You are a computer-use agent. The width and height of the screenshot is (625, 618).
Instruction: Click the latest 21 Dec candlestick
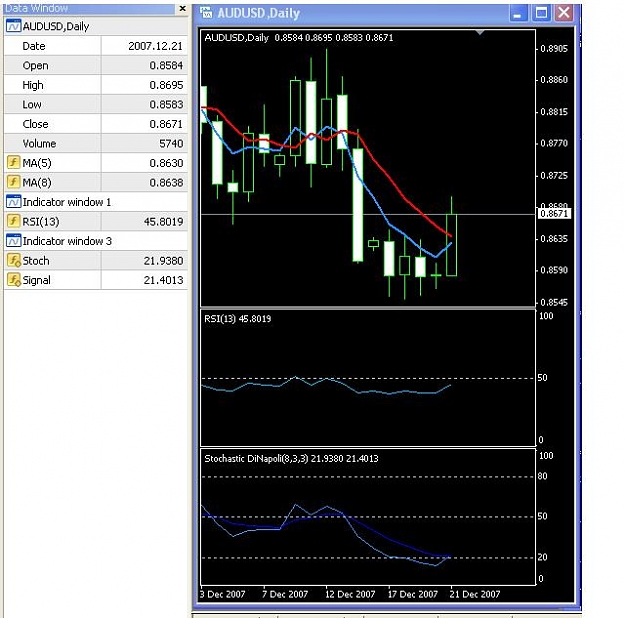click(x=451, y=245)
